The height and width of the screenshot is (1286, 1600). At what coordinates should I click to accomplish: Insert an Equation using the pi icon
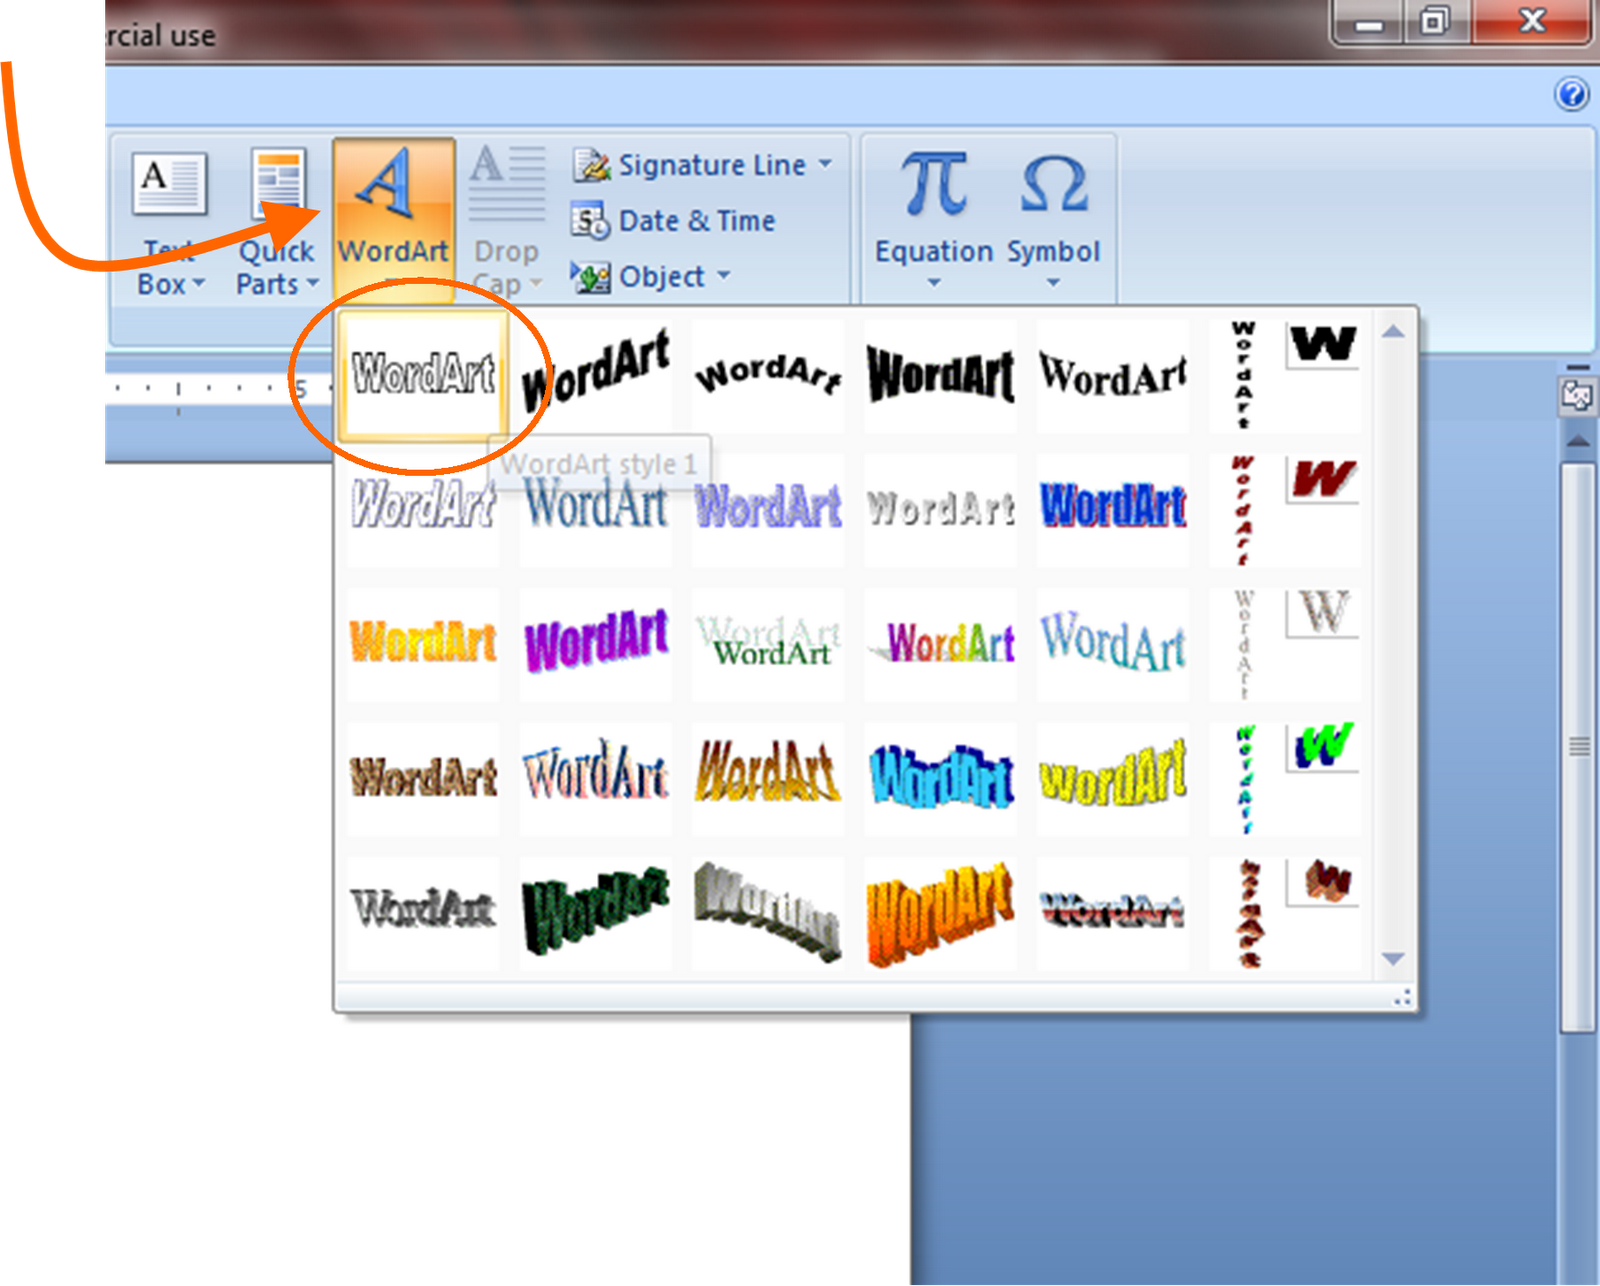(934, 184)
